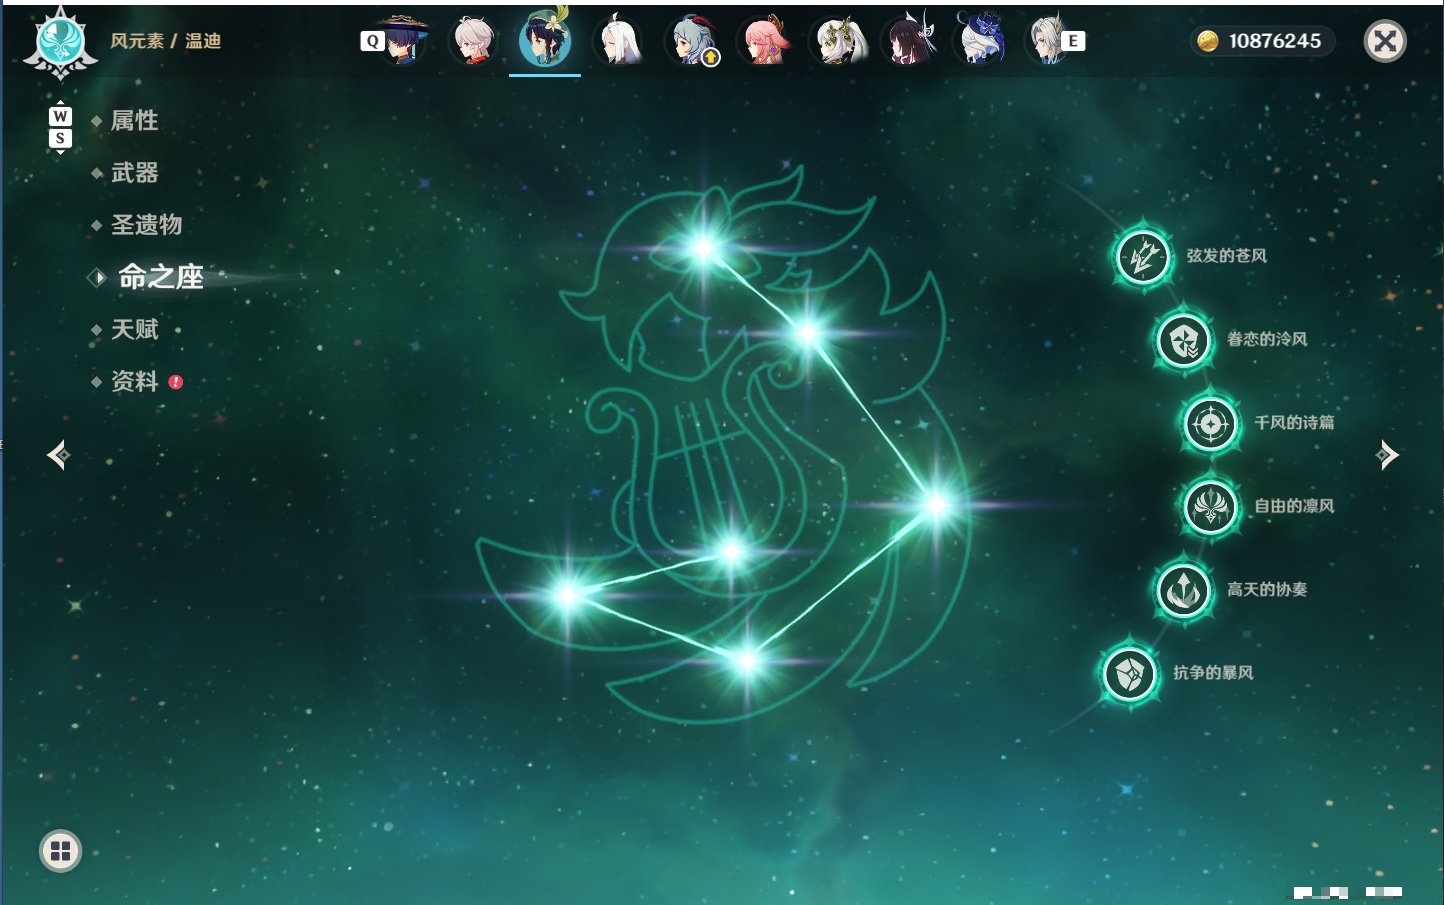The height and width of the screenshot is (905, 1444).
Task: Click the E next-character key hint
Action: click(1073, 41)
